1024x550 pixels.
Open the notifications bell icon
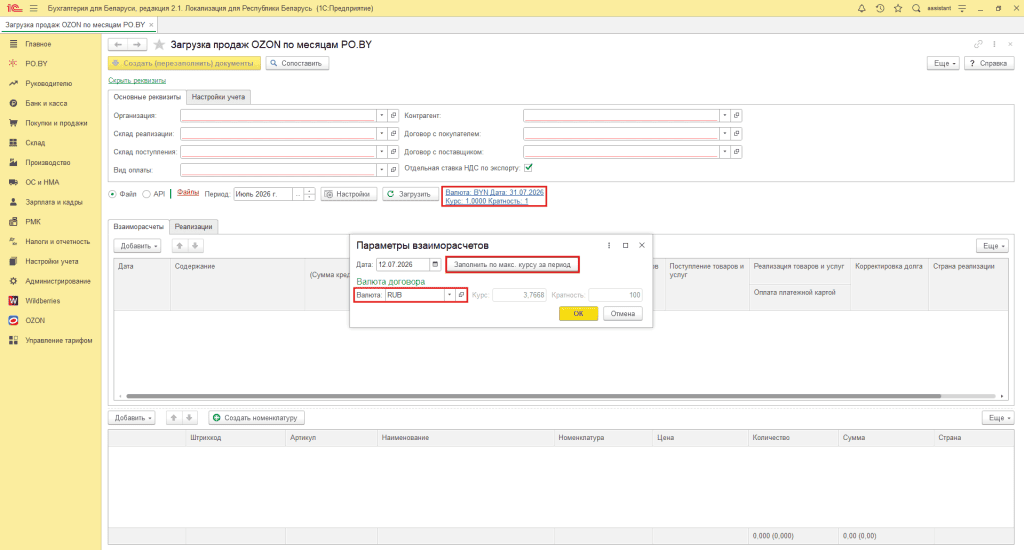pyautogui.click(x=861, y=8)
